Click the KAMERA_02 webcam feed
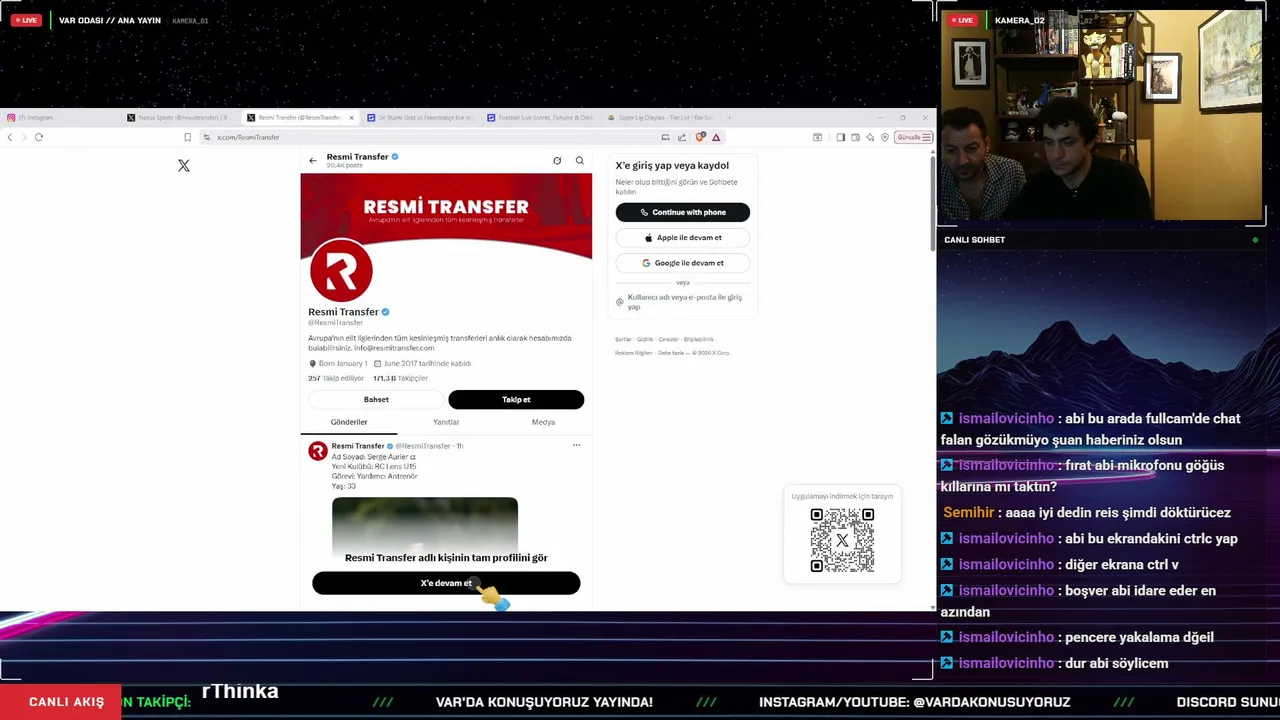The image size is (1280, 720). click(1100, 115)
